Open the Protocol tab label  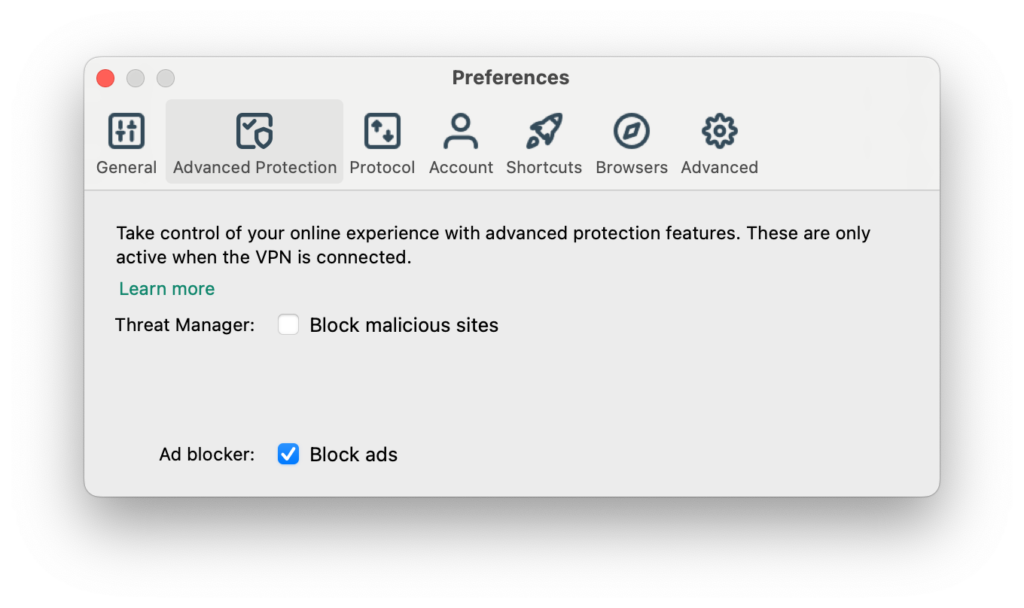pyautogui.click(x=382, y=168)
